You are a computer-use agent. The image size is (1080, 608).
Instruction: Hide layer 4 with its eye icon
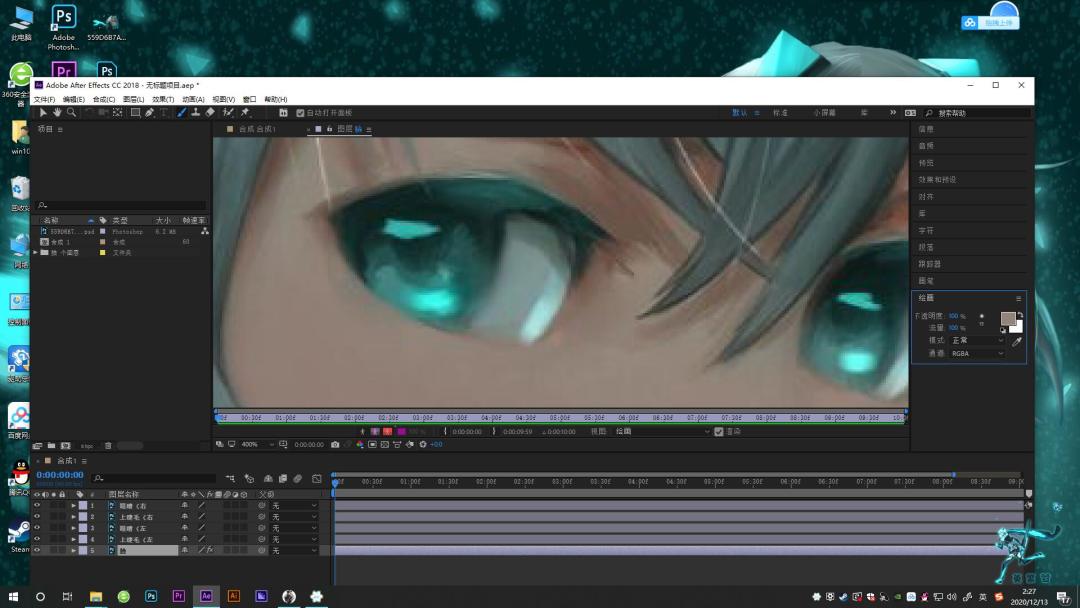[37, 539]
